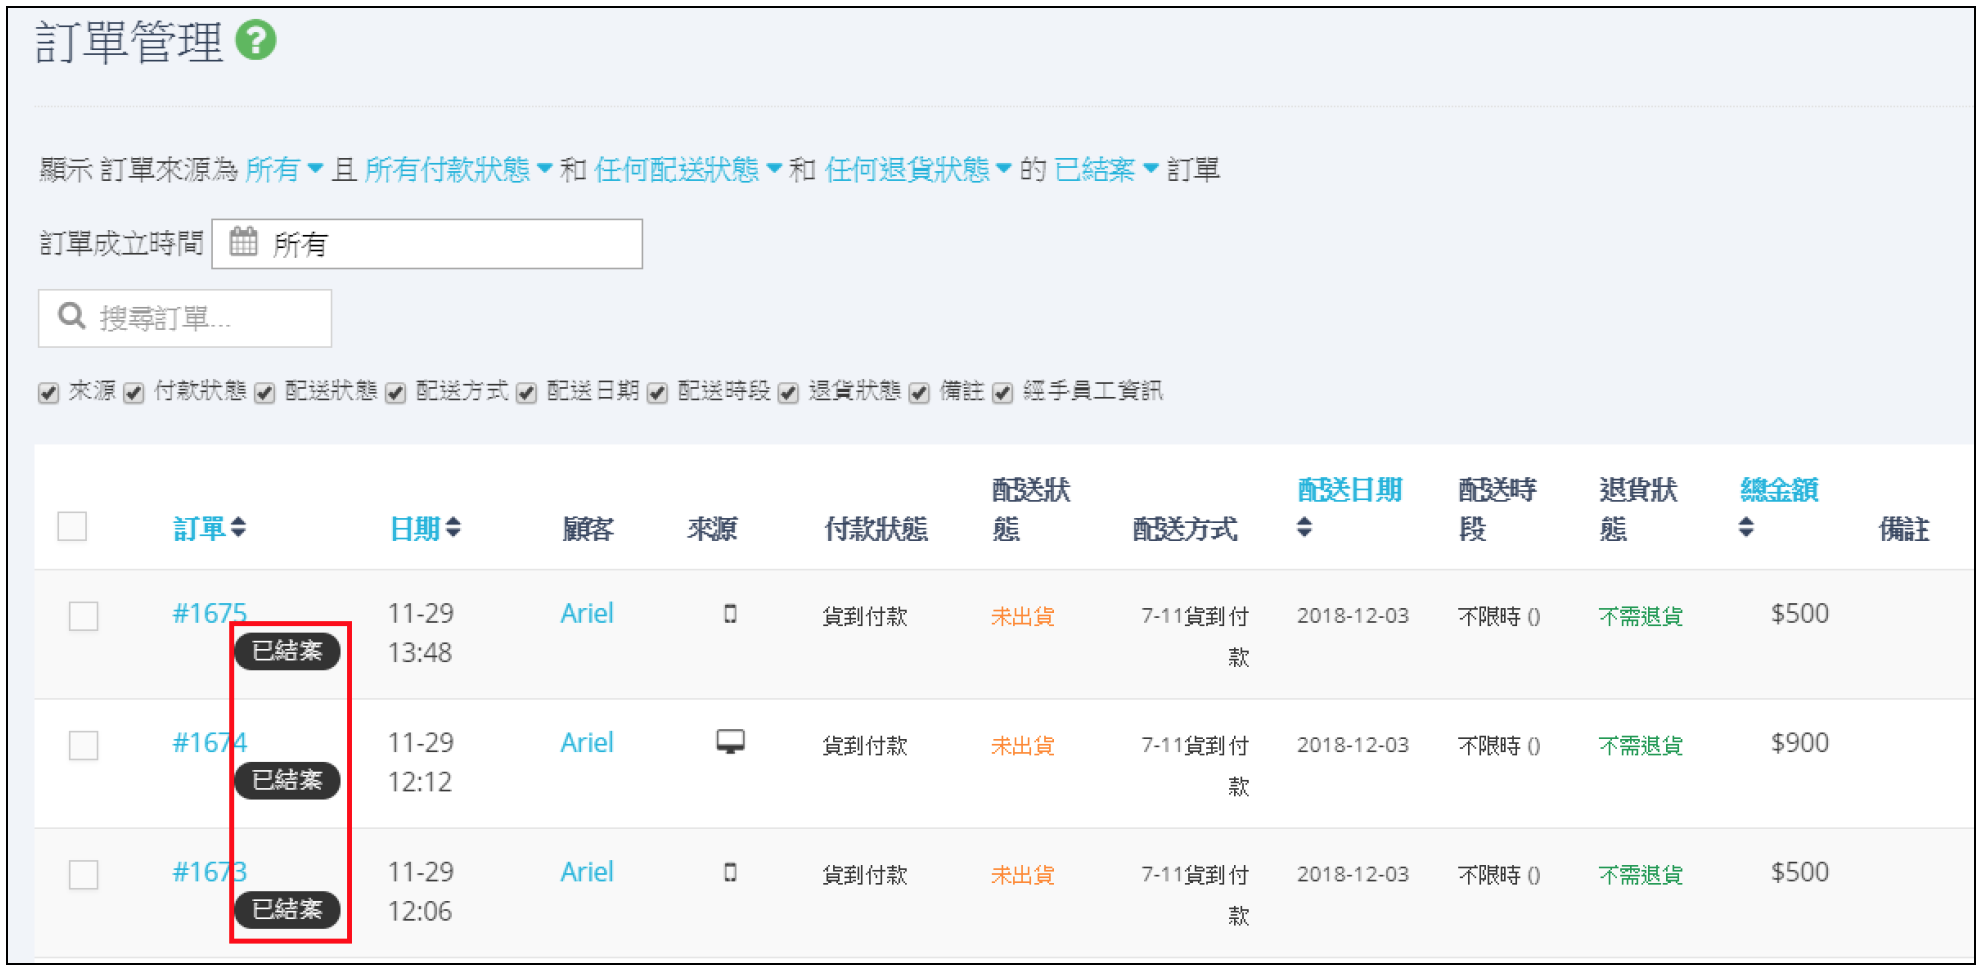Click the 2018-12-03 delivery date of order #1673
1986x970 pixels.
1353,874
